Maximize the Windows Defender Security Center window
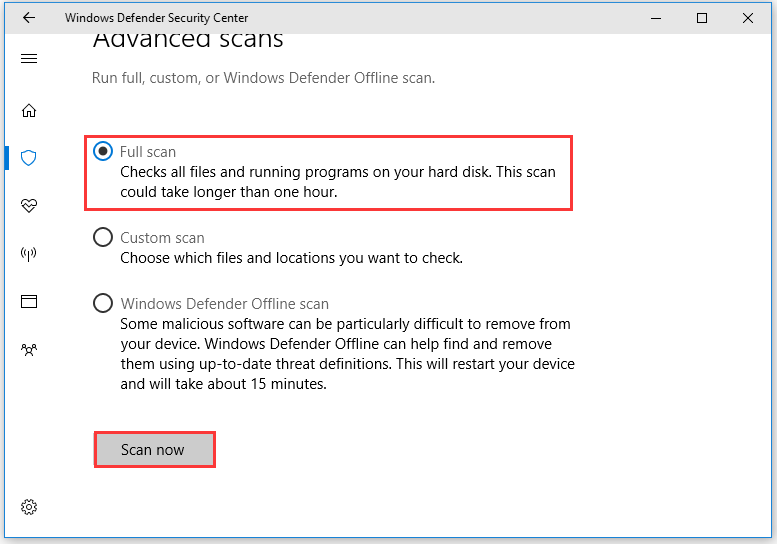Image resolution: width=777 pixels, height=544 pixels. [x=702, y=18]
